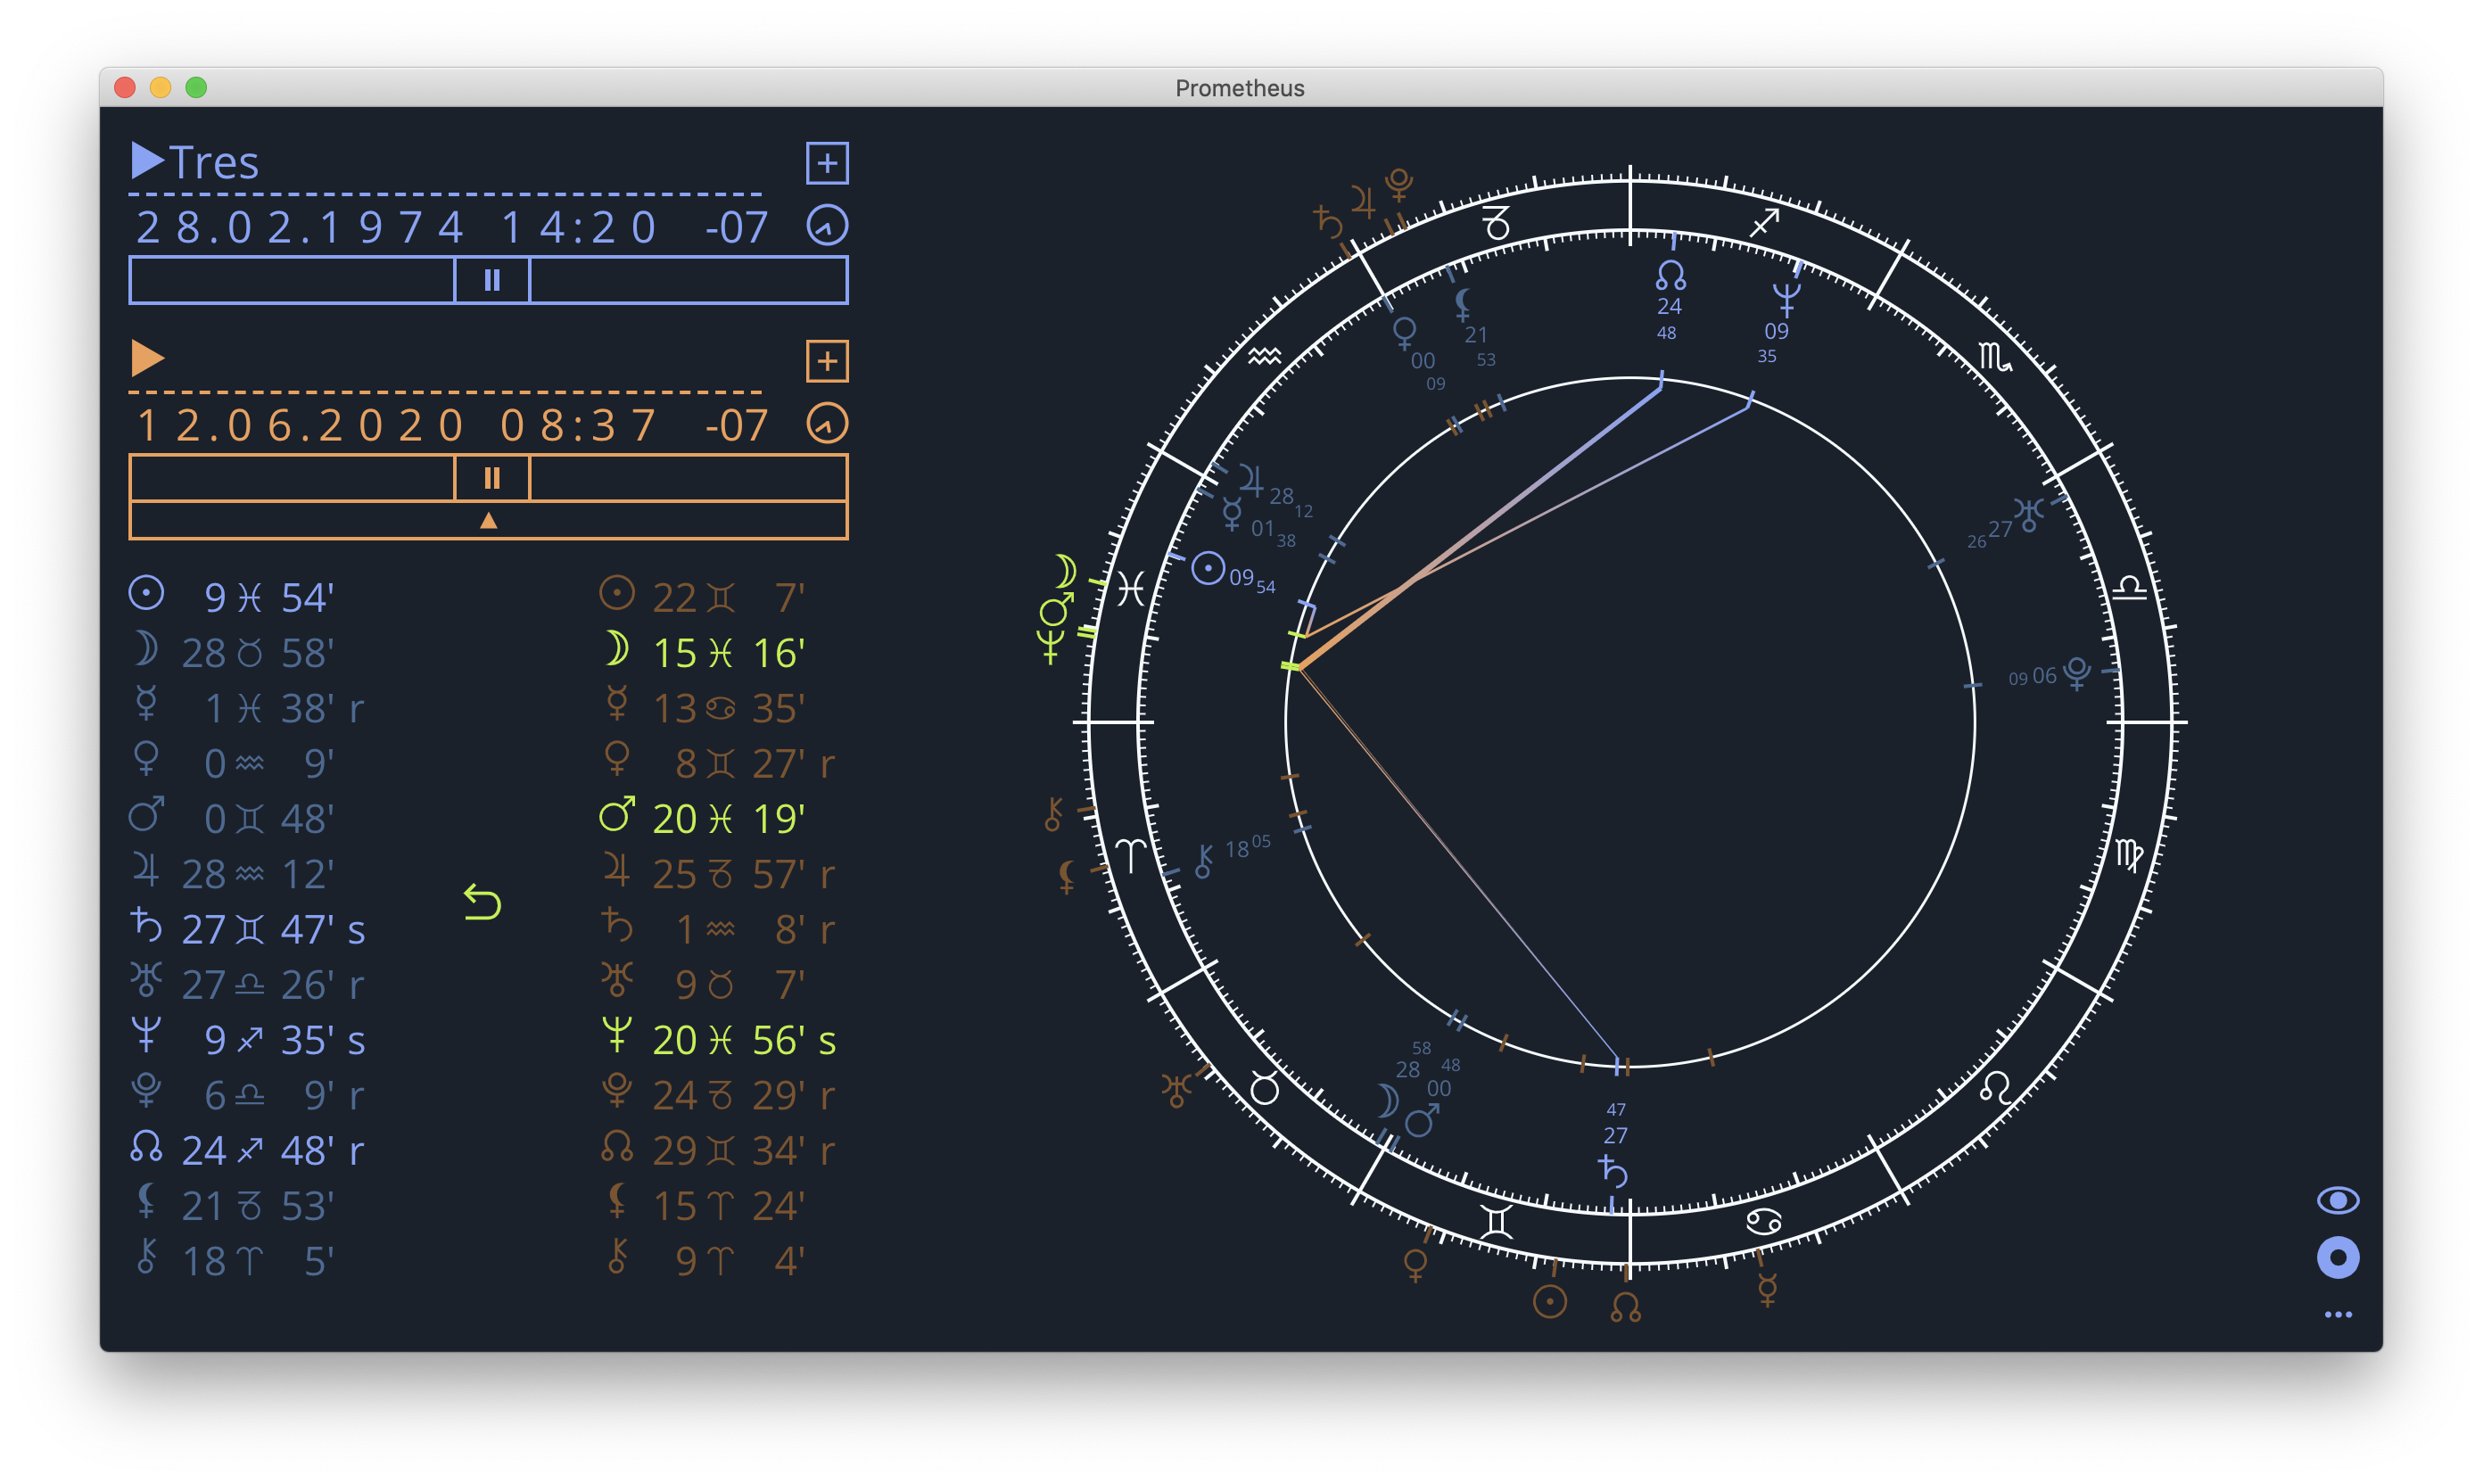This screenshot has width=2483, height=1484.
Task: Expand the blue Tres chart triangle
Action: (x=147, y=161)
